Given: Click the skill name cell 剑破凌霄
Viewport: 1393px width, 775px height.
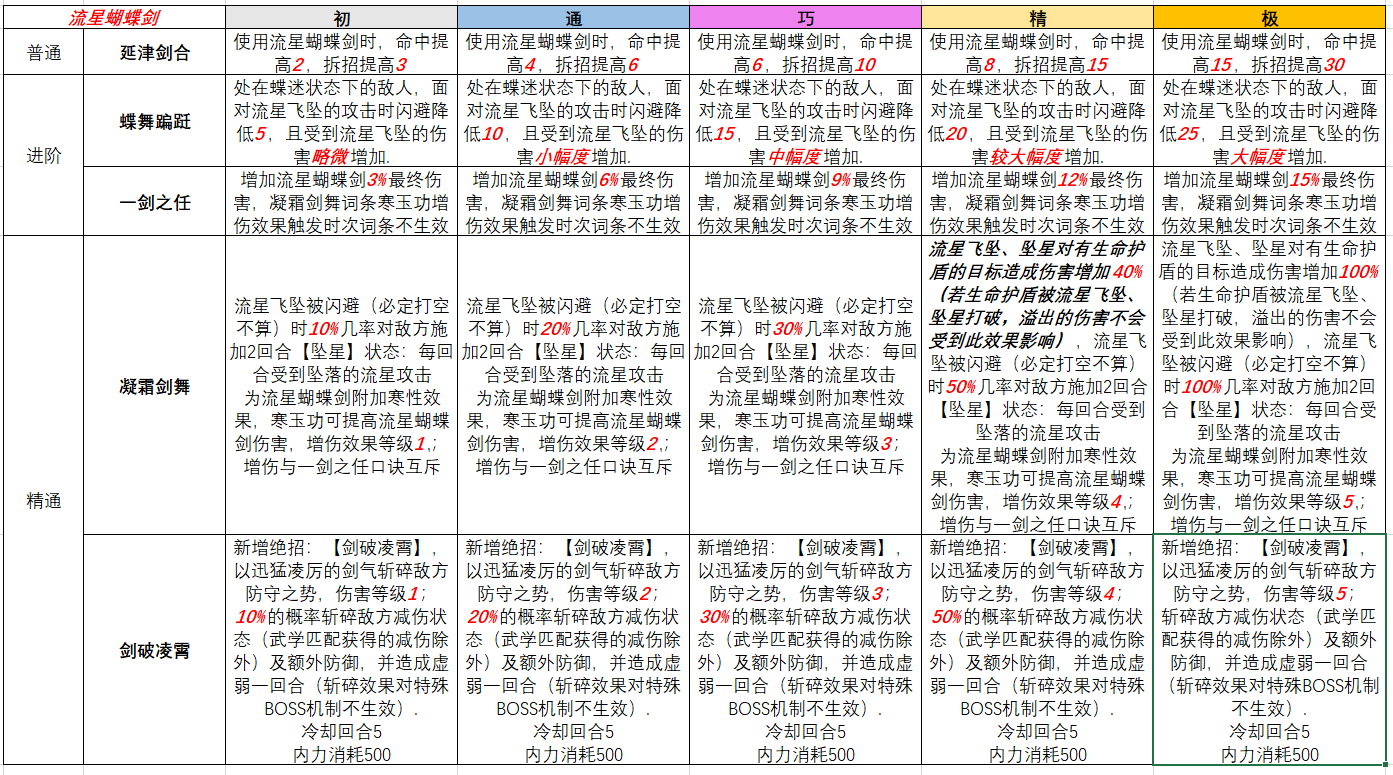Looking at the screenshot, I should coord(155,650).
